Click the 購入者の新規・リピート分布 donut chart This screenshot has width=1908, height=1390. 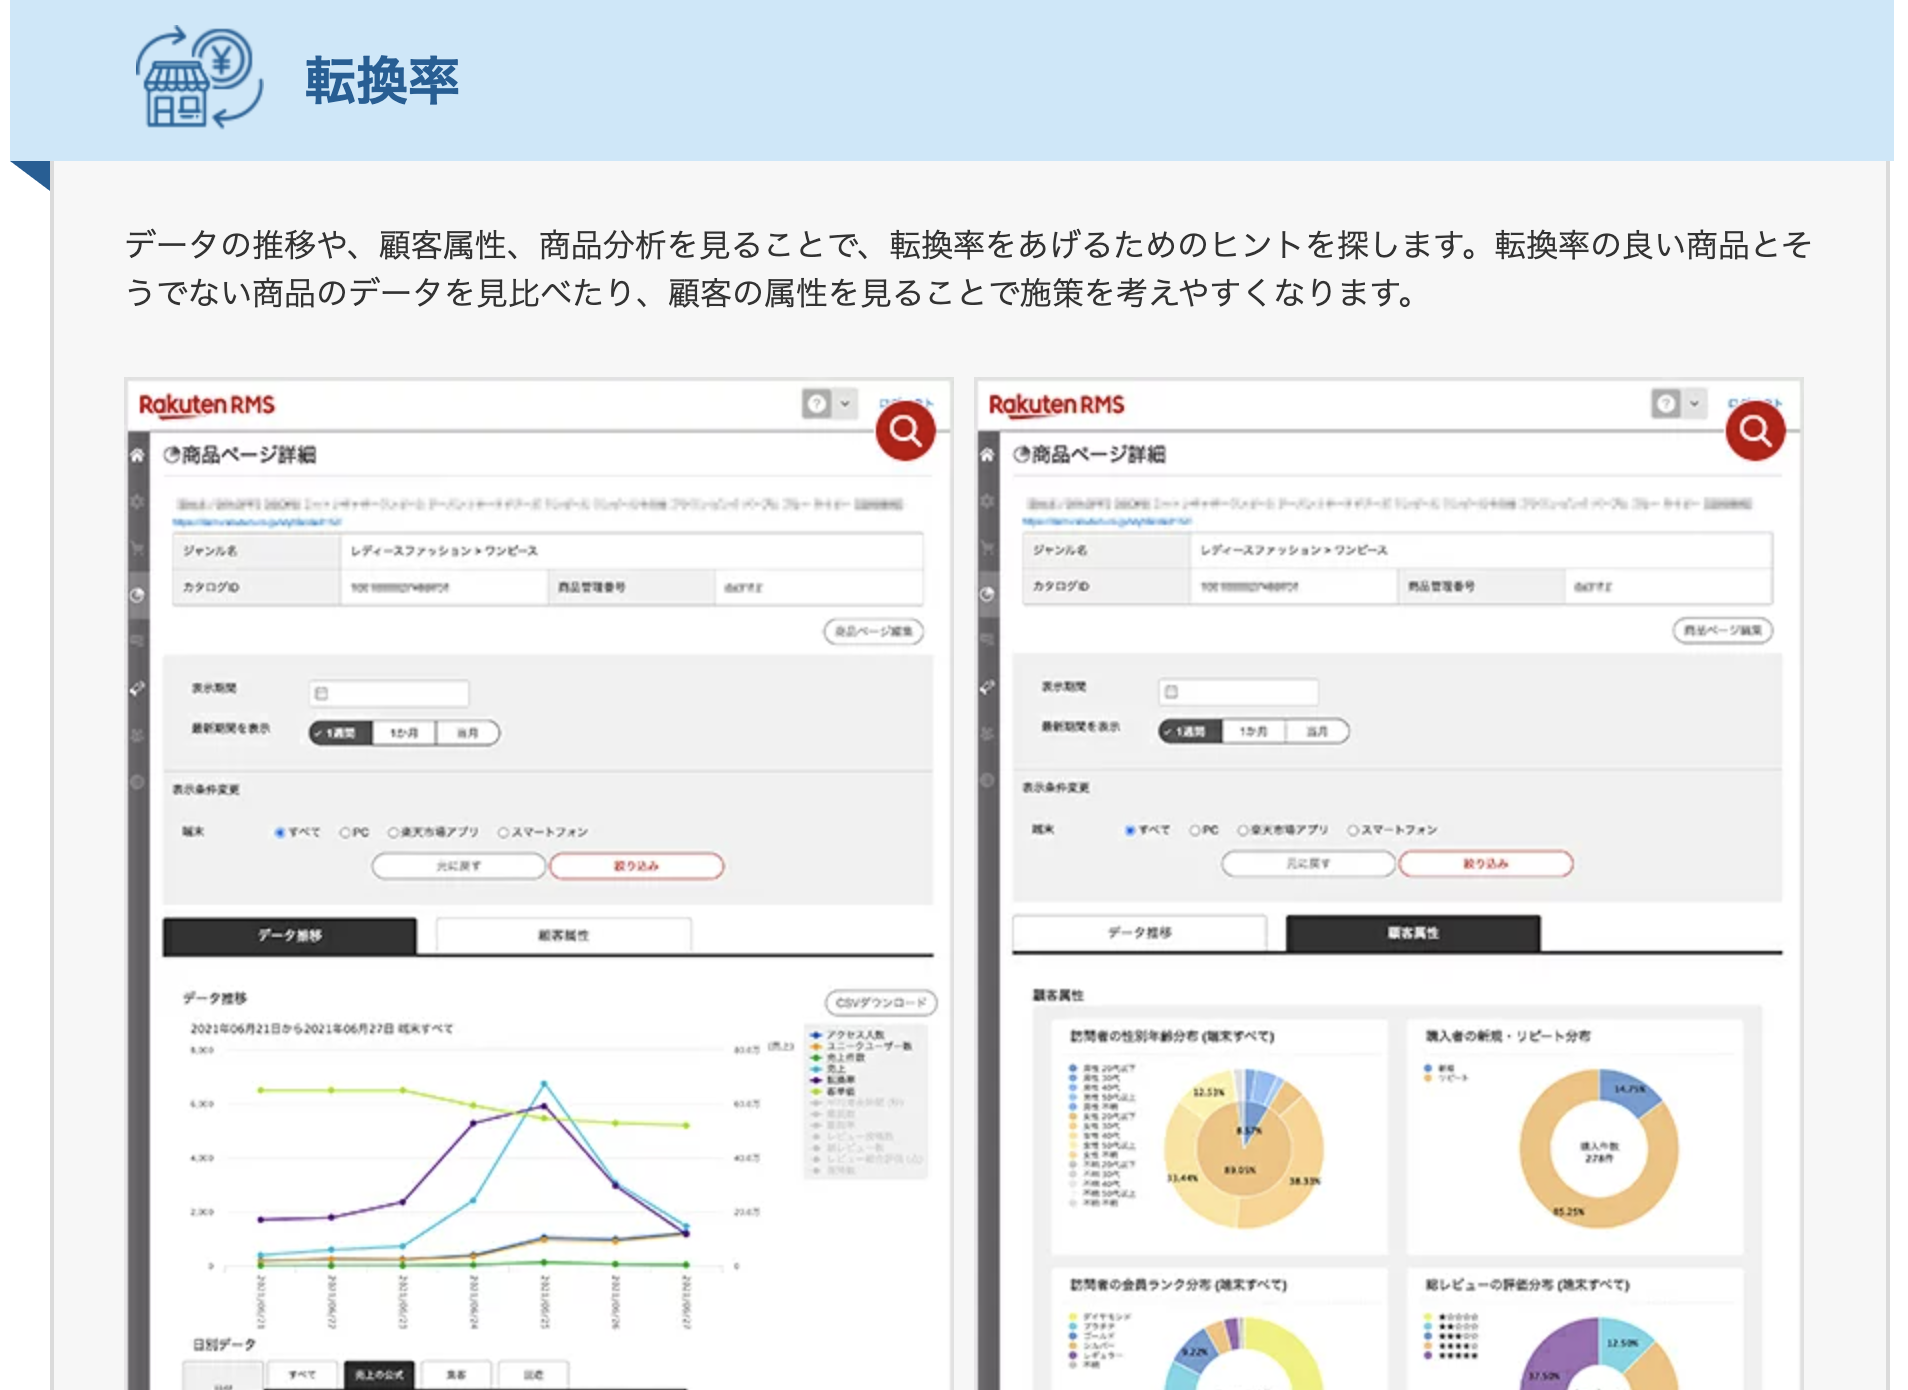pos(1598,1148)
